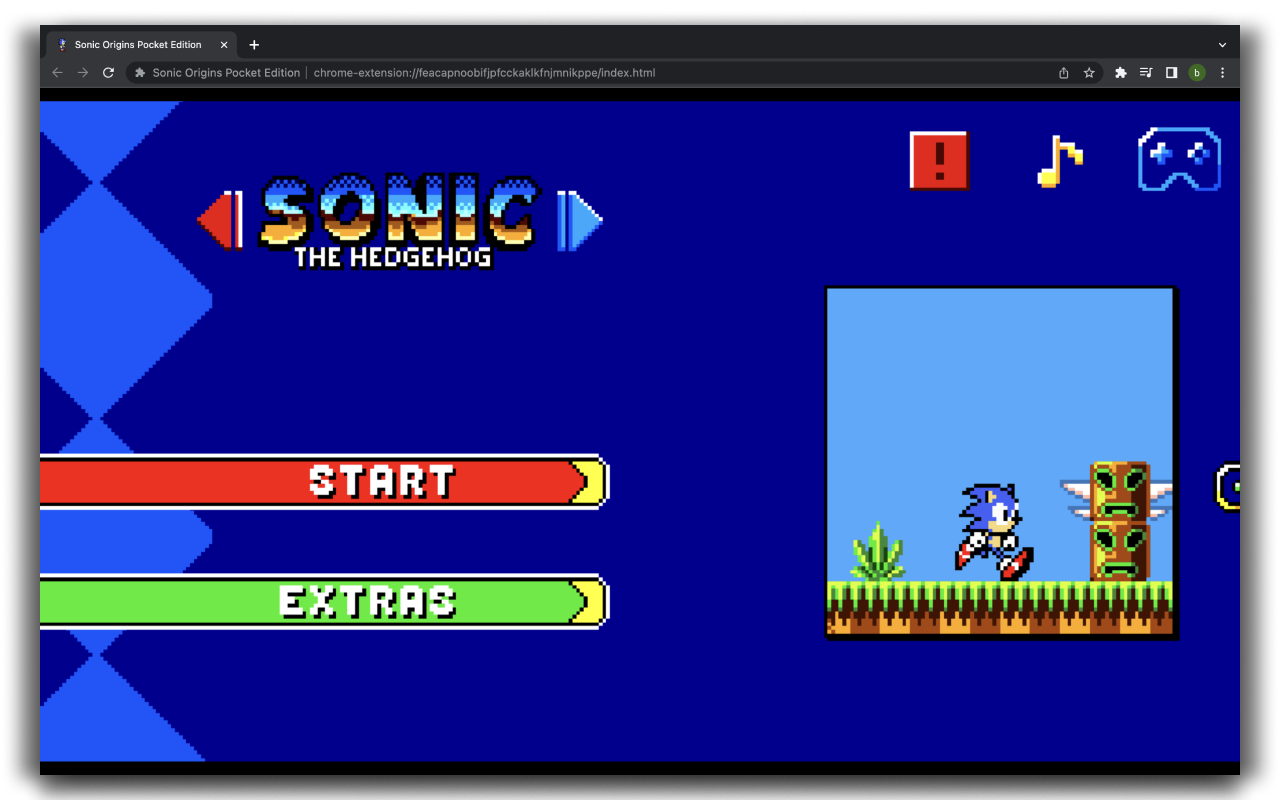Close the Sonic Origins Pocket Edition tab
The height and width of the screenshot is (800, 1280).
(x=224, y=45)
